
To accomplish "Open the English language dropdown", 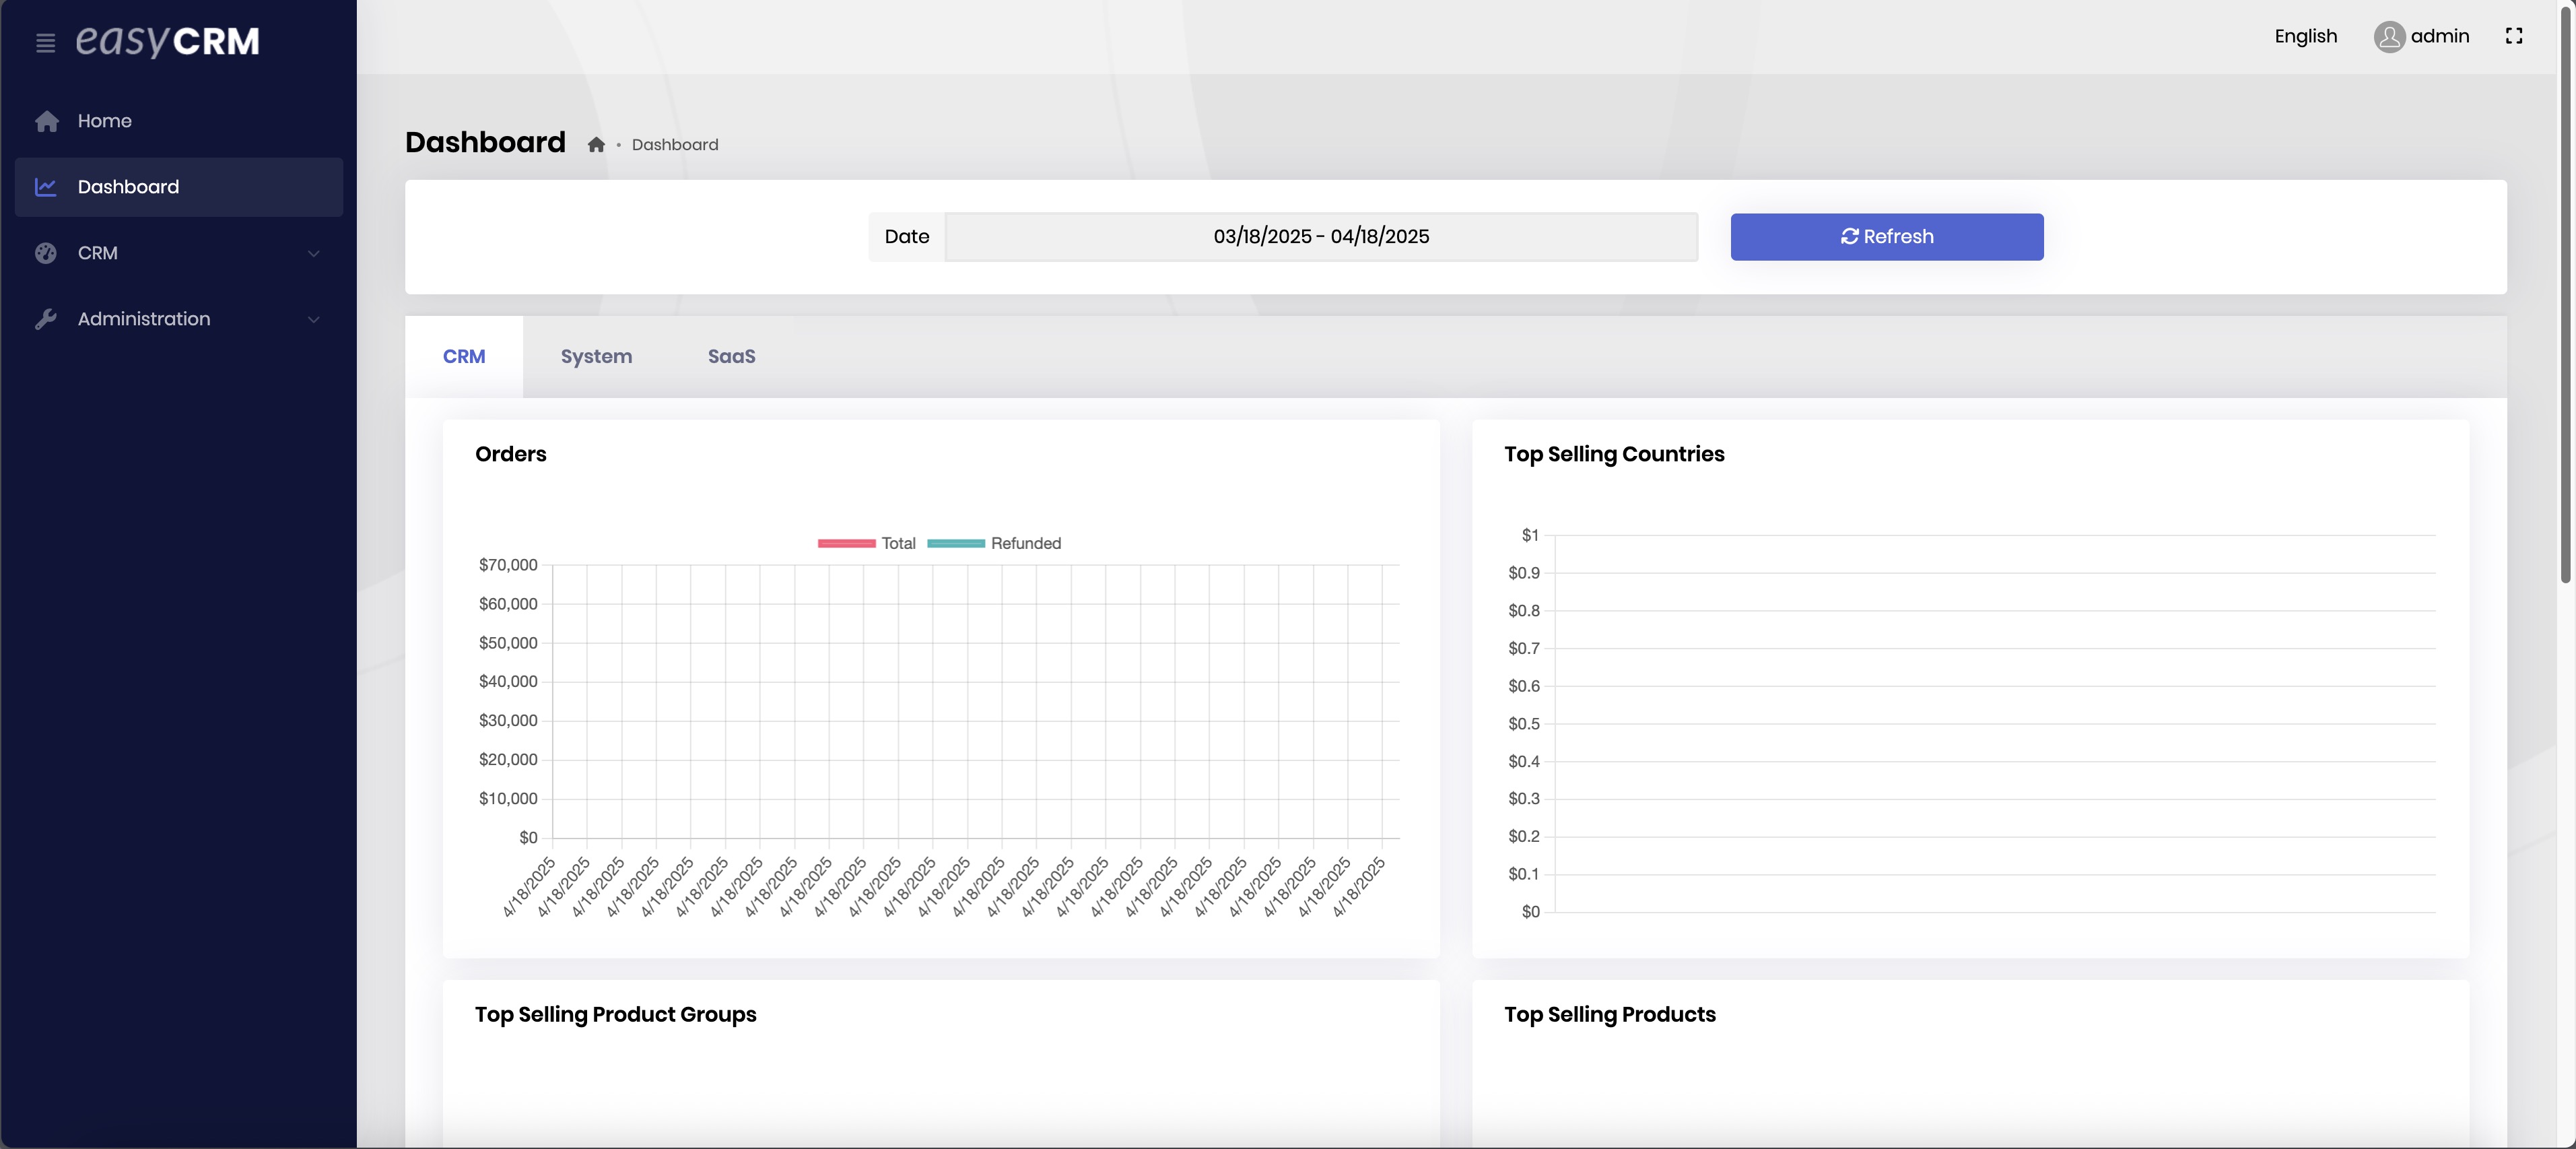I will point(2305,36).
